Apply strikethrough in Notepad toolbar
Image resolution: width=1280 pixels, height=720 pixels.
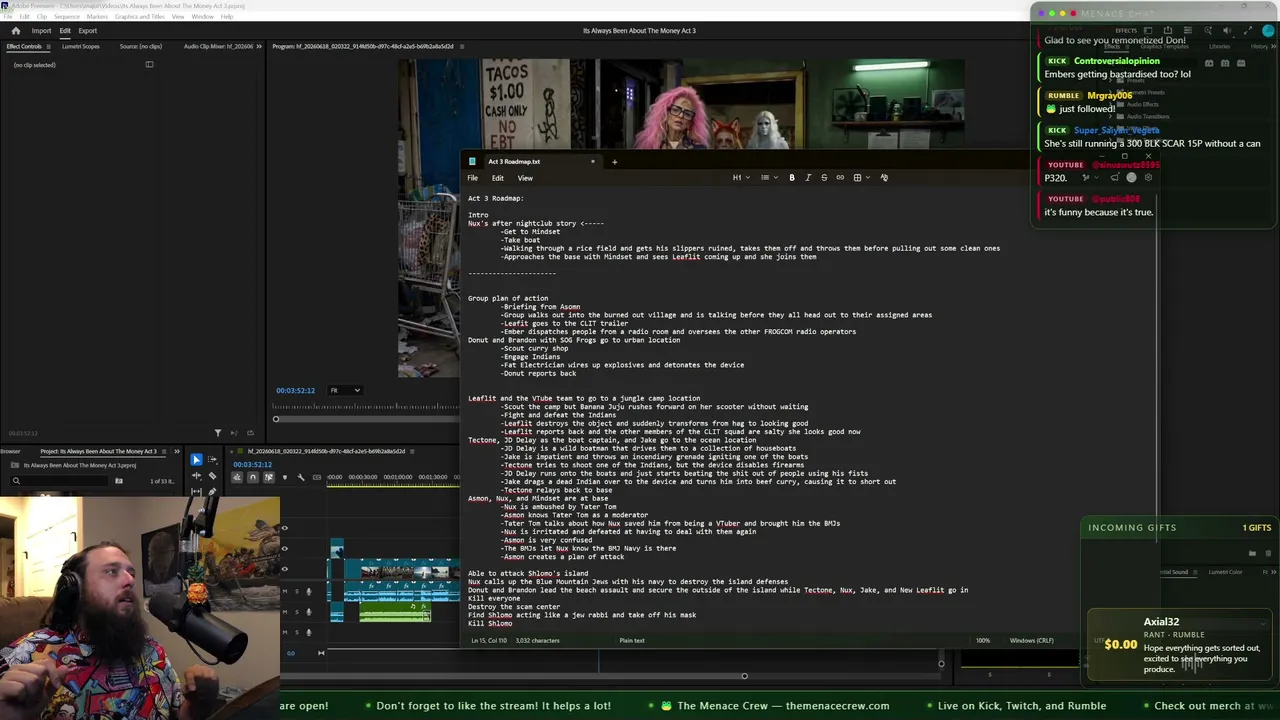click(x=824, y=178)
